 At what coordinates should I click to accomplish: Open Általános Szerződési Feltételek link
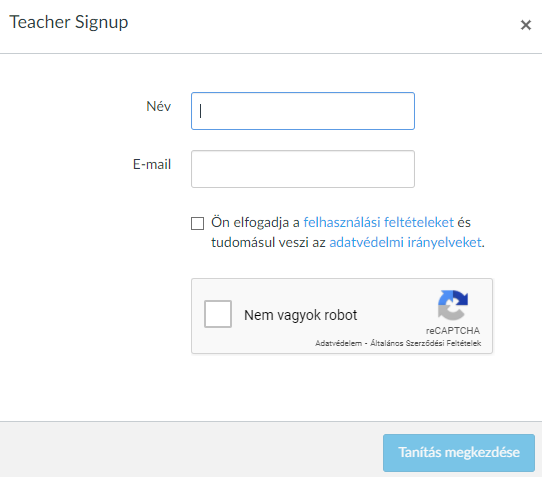426,343
